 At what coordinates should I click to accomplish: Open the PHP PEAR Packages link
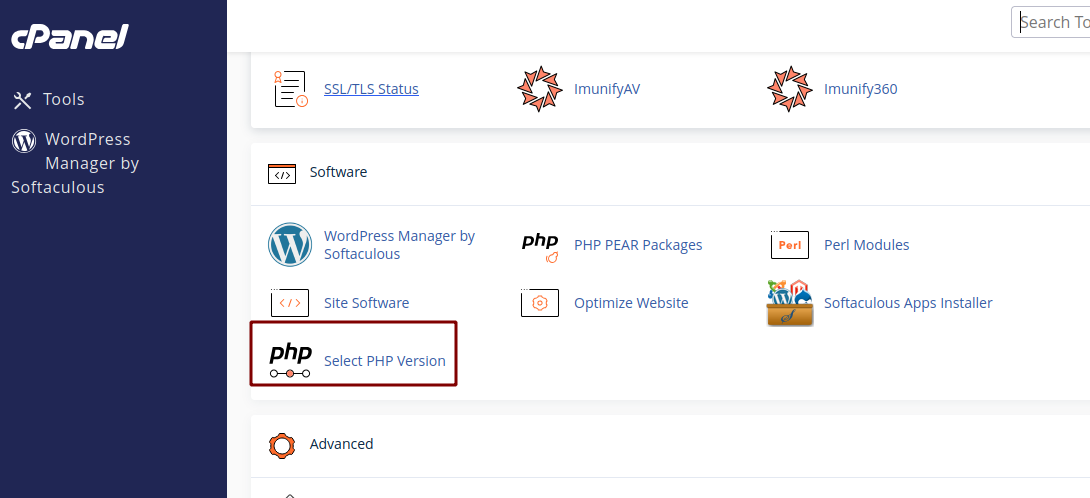pos(638,245)
